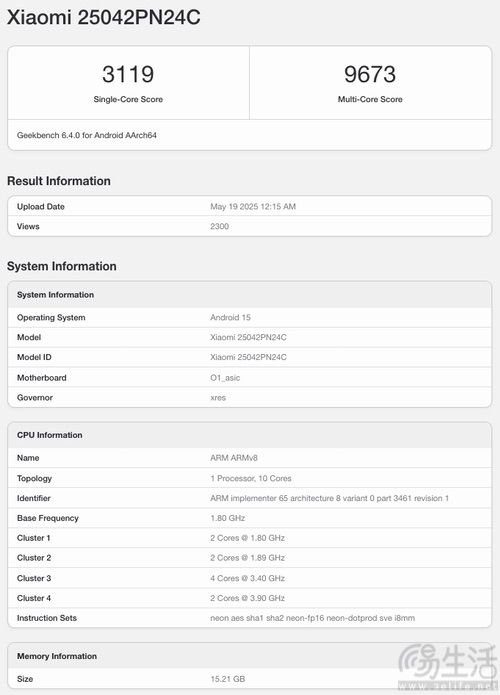Image resolution: width=500 pixels, height=695 pixels.
Task: Click the Motherboard label
Action: pyautogui.click(x=42, y=378)
